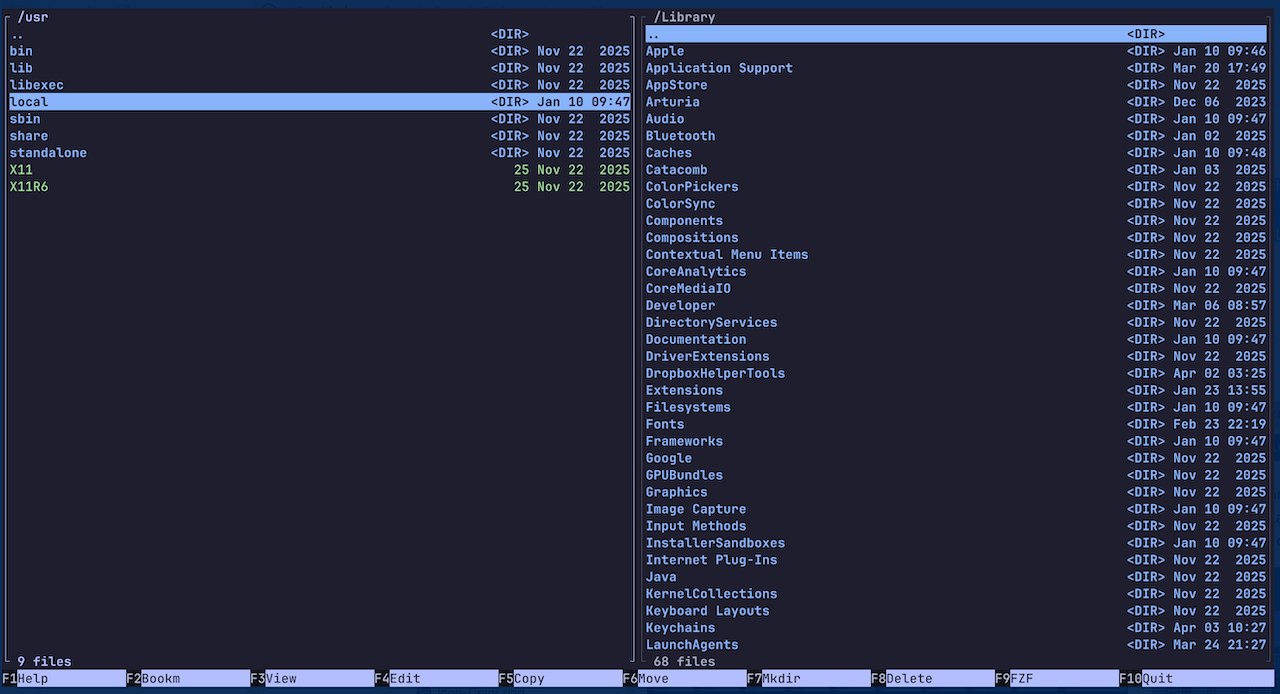
Task: Select the Bluetooth folder
Action: pos(956,136)
